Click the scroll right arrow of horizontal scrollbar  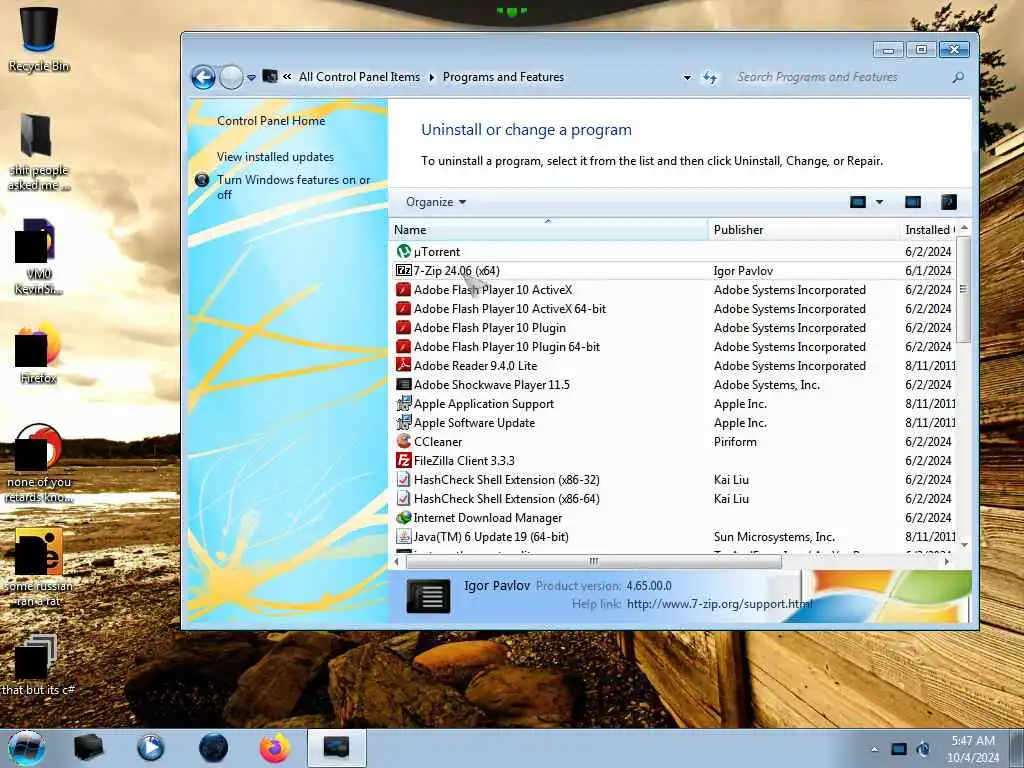[946, 562]
